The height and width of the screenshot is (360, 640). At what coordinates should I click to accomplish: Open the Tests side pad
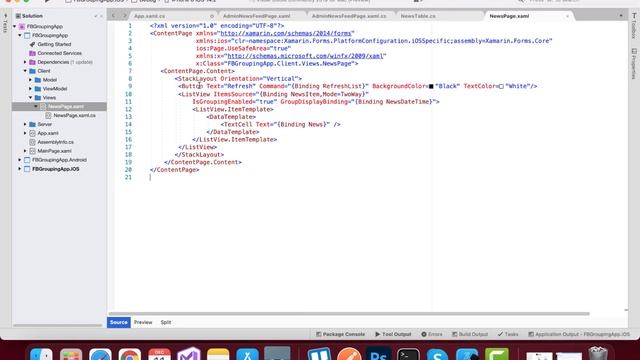click(x=5, y=24)
